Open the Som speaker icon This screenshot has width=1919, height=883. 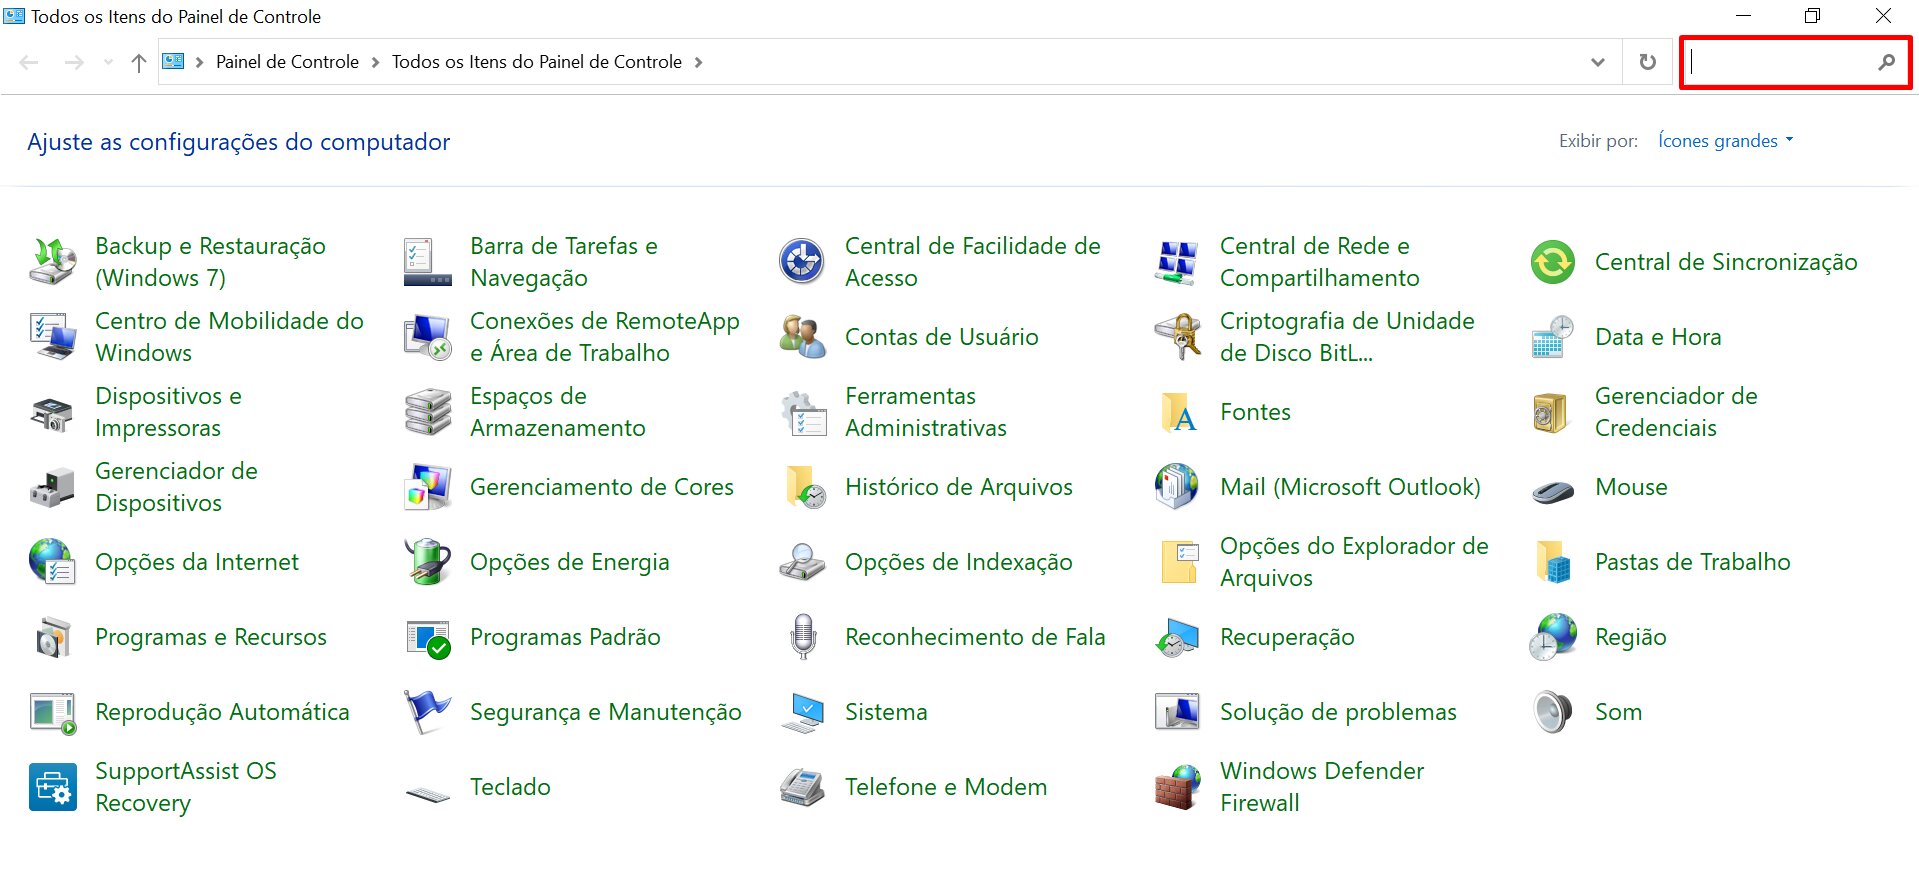point(1553,712)
